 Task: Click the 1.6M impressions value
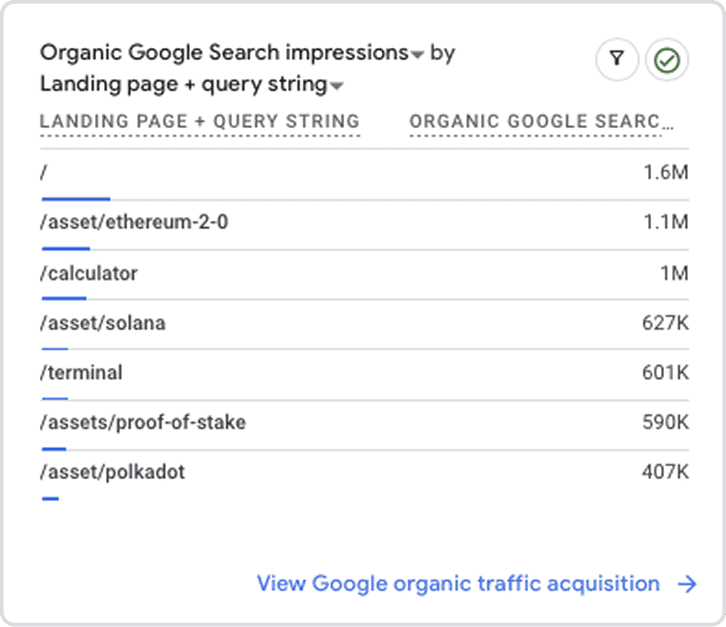666,172
